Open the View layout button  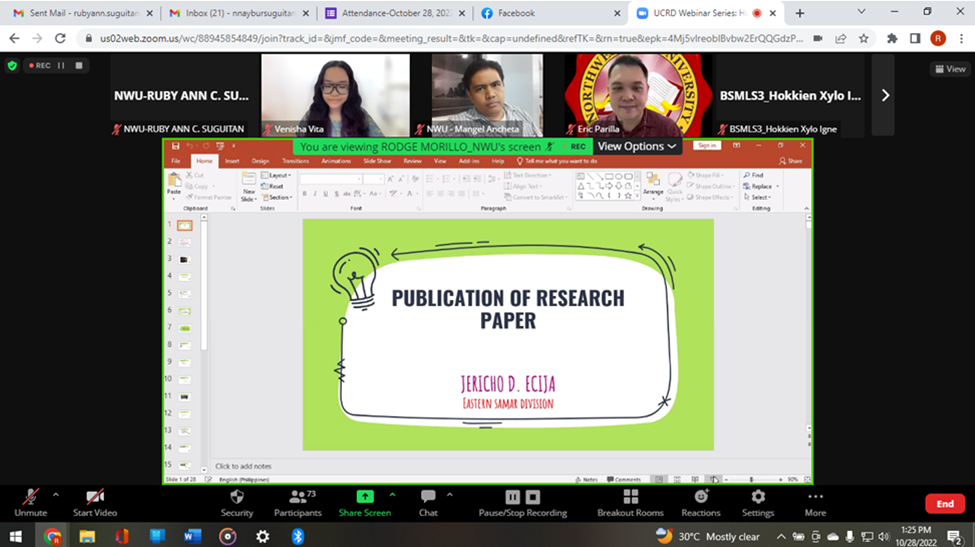[950, 69]
